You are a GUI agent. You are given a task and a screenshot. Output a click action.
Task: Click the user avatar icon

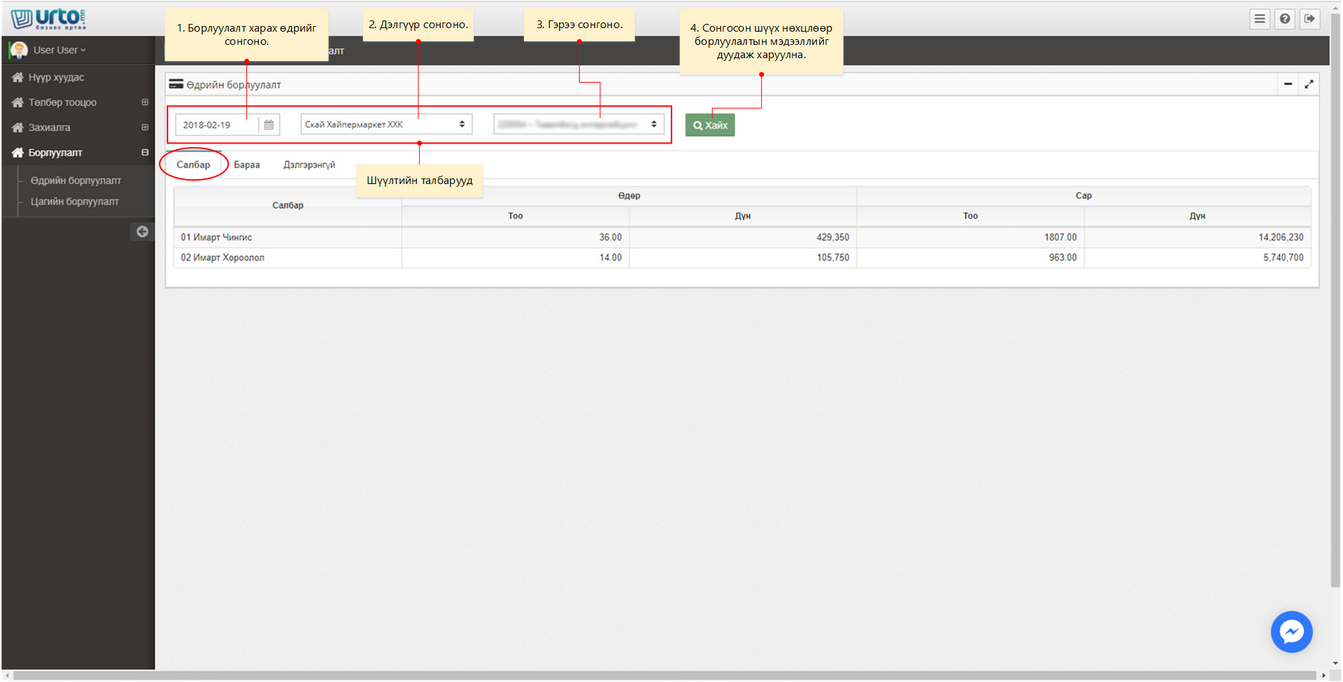pyautogui.click(x=18, y=50)
